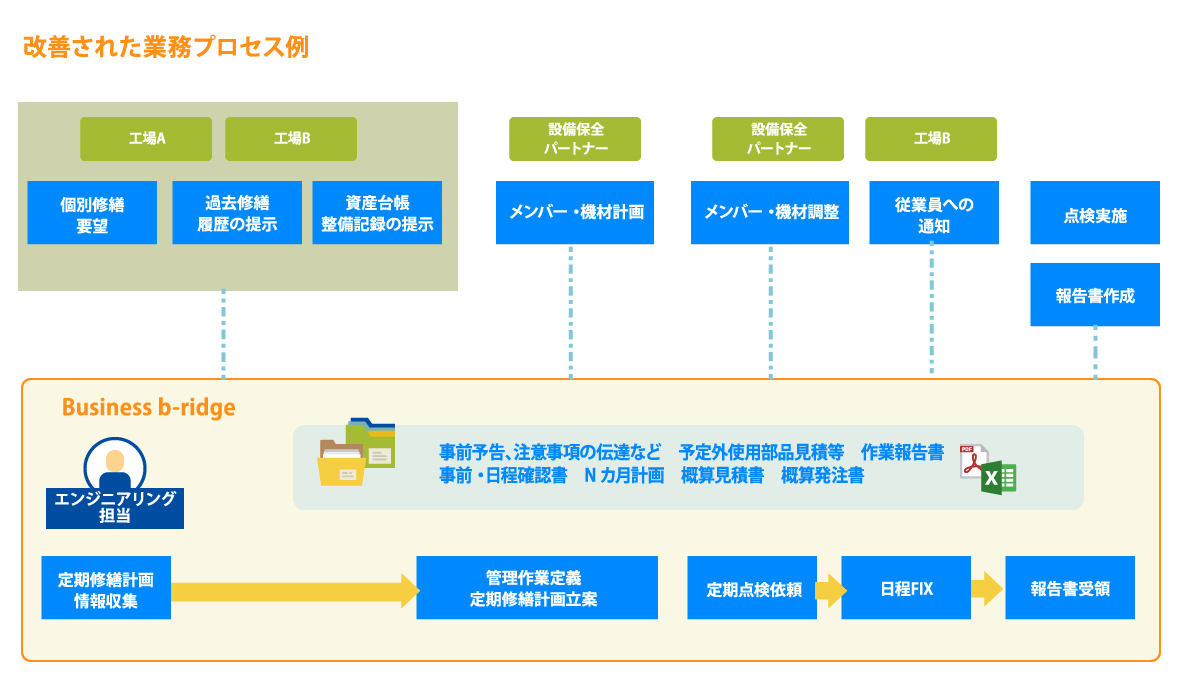Click the 定期点検依頼 button
1180x679 pixels.
point(752,588)
